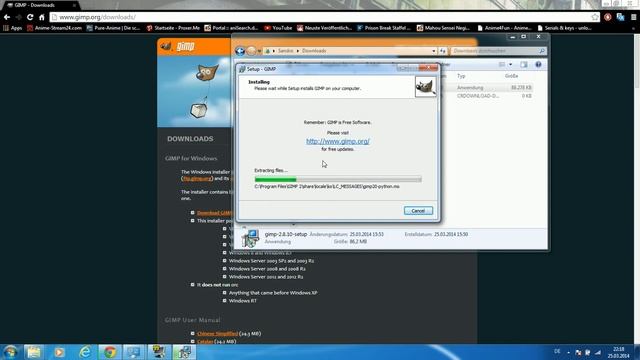Screen dimensions: 640x360
Task: Open Explorer recent locations dropdown arrow
Action: click(259, 51)
